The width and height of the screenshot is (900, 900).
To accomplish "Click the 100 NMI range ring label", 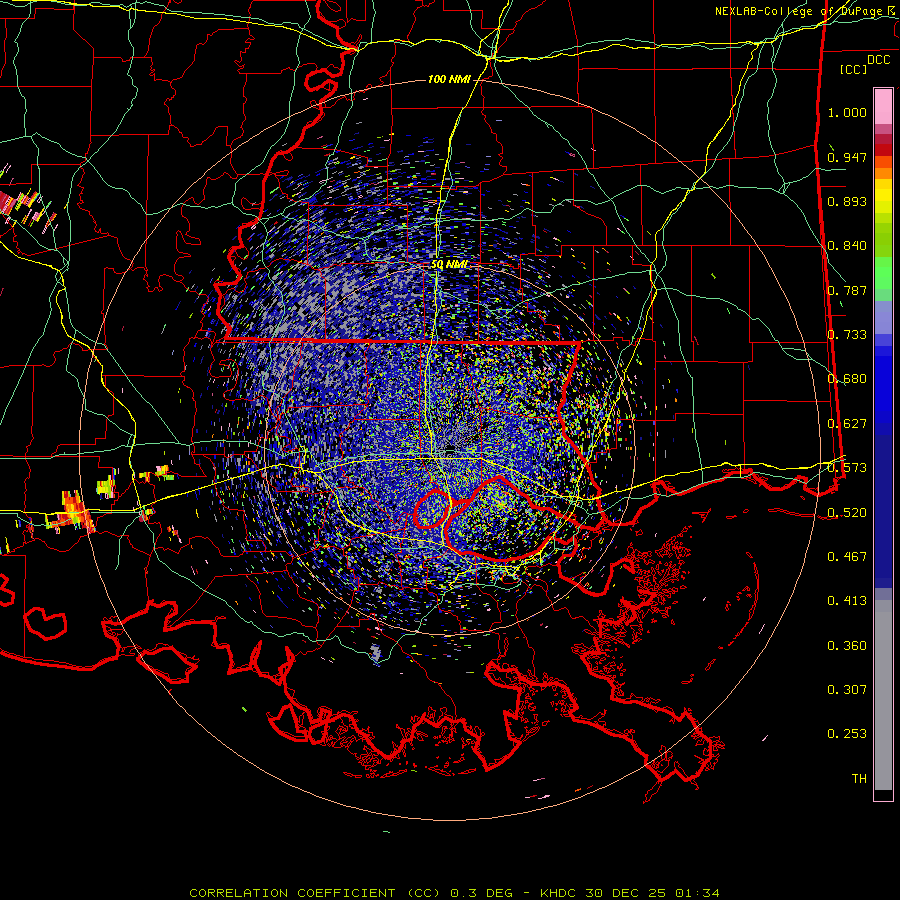I will [x=449, y=79].
